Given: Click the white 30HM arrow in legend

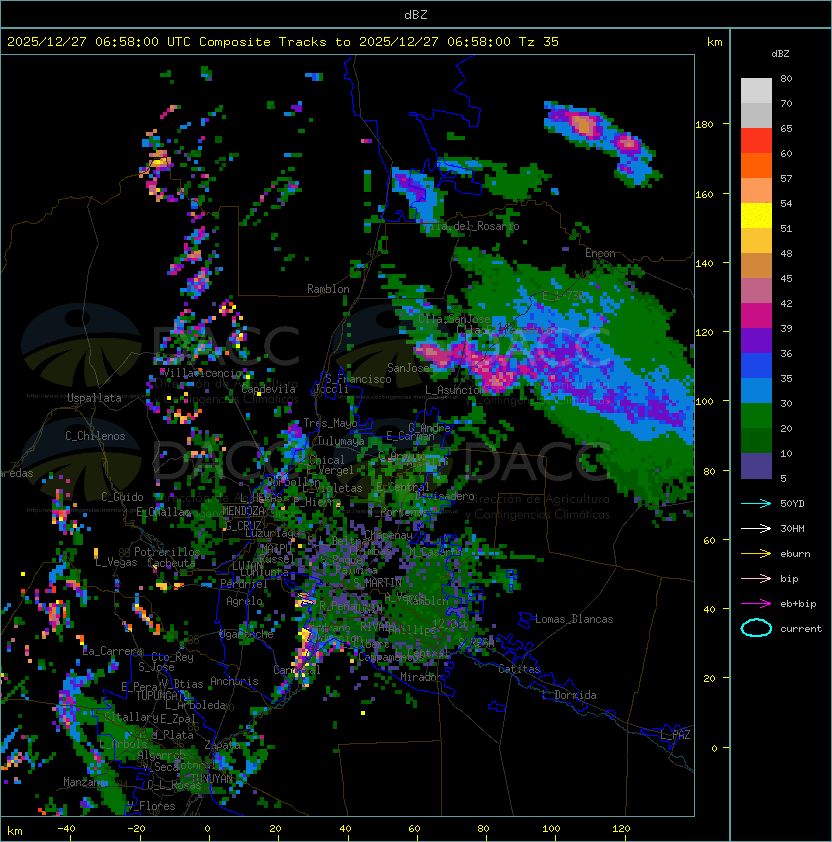Looking at the screenshot, I should coord(756,528).
